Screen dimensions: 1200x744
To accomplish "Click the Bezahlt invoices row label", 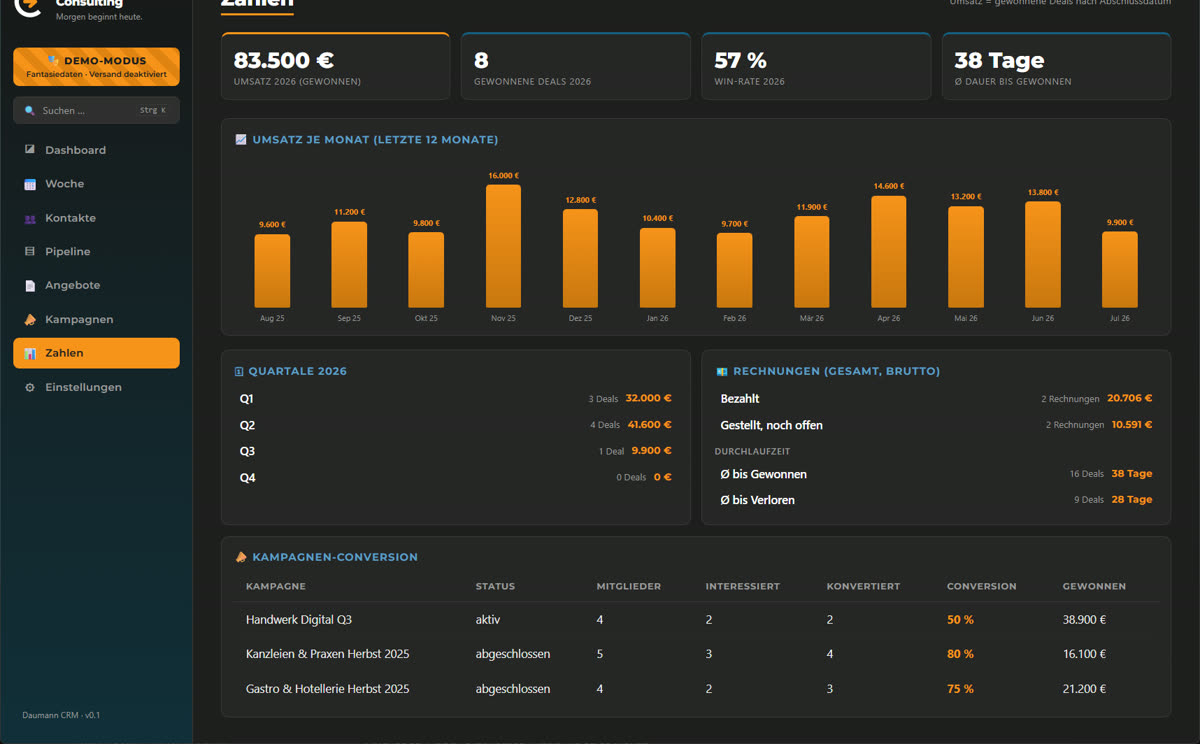I will pos(741,399).
